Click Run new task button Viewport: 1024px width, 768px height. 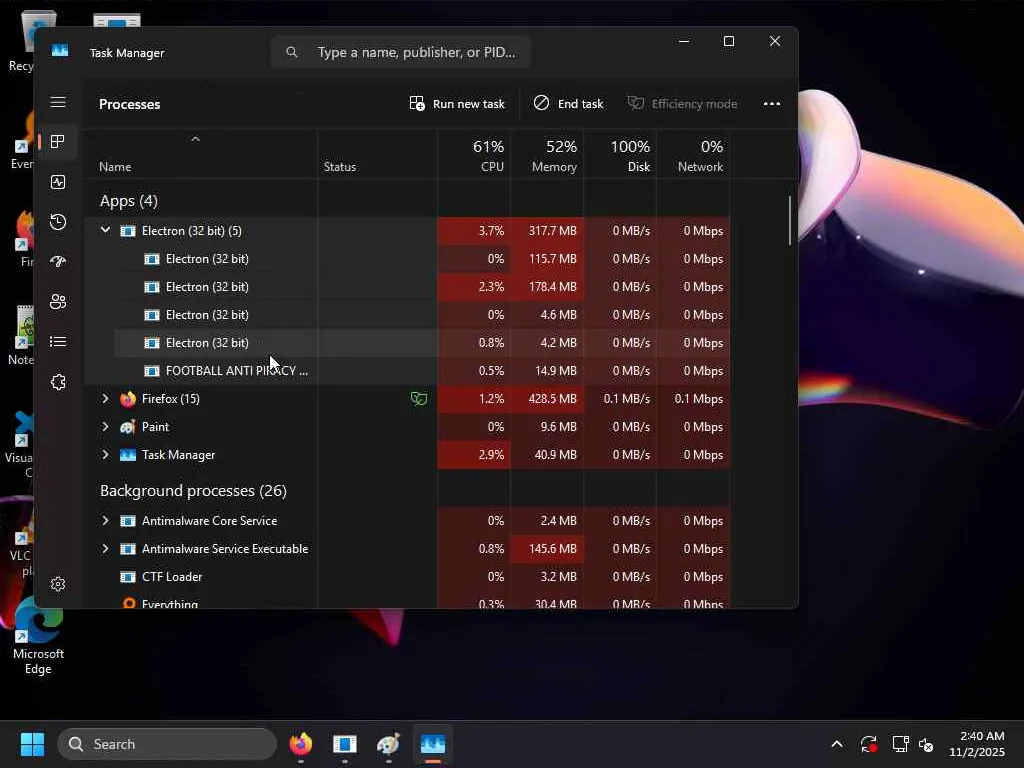(457, 104)
